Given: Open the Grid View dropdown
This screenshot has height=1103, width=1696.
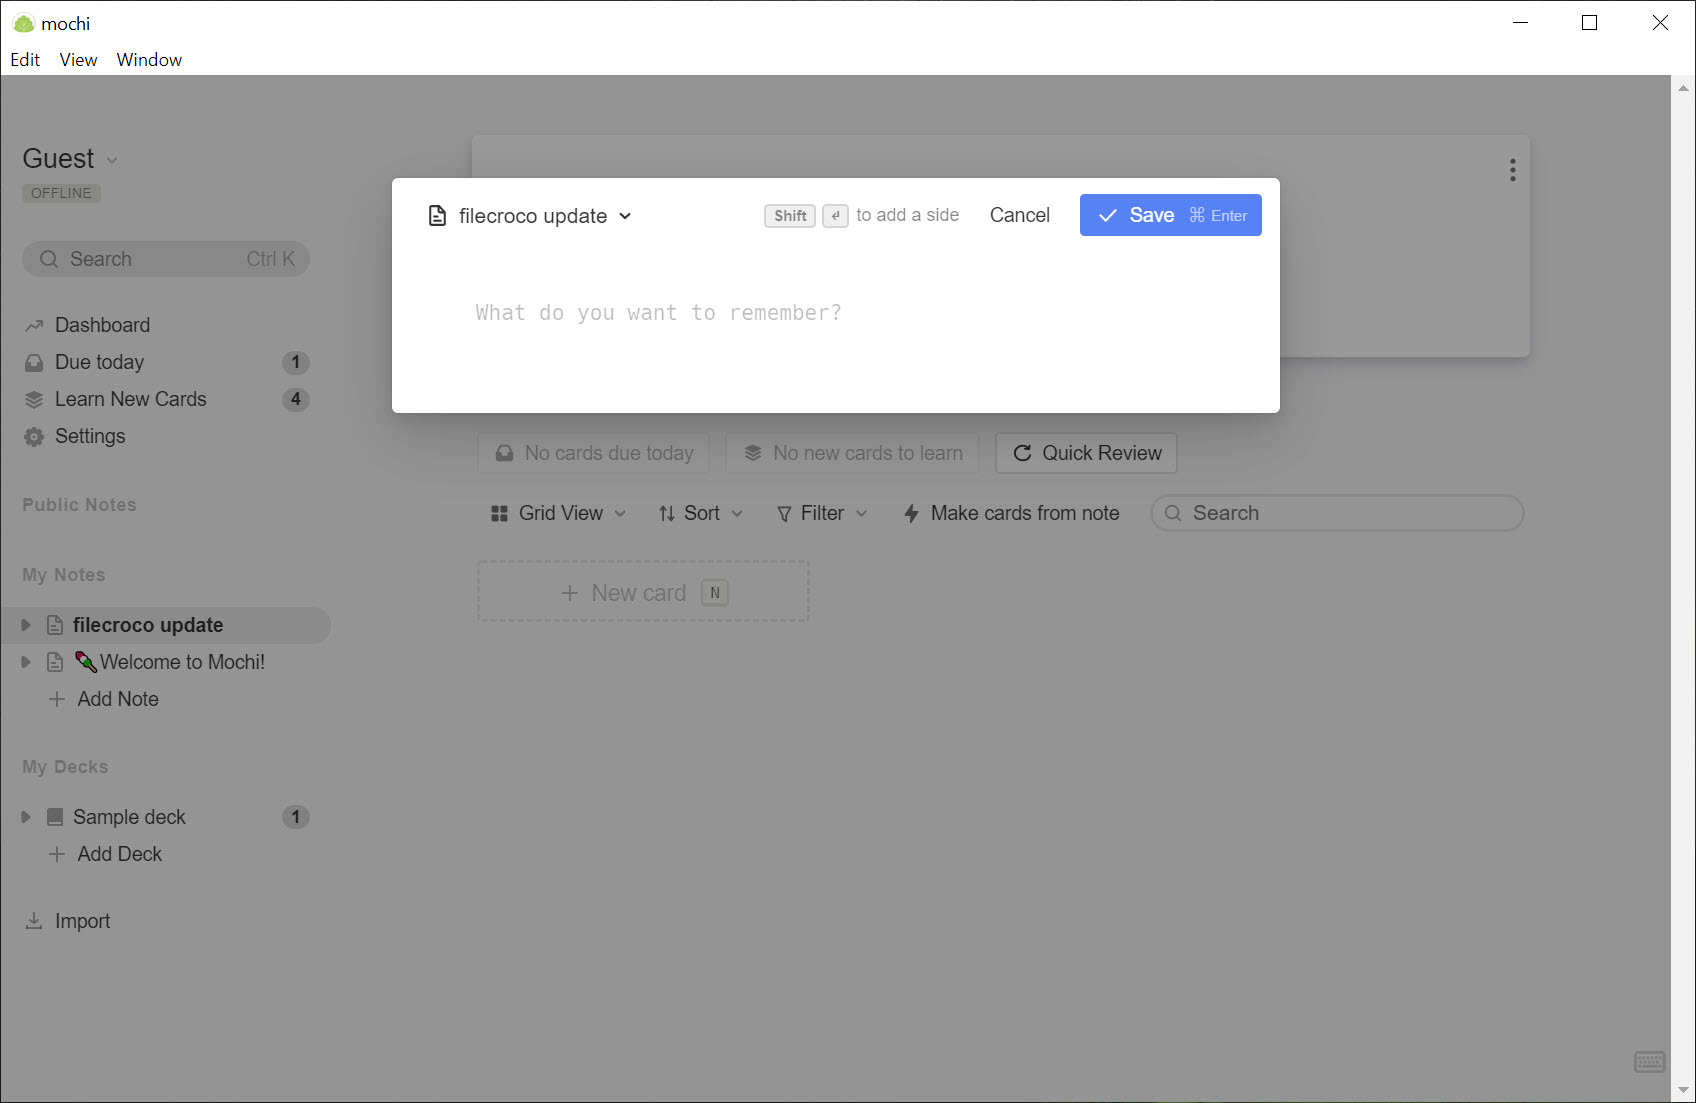Looking at the screenshot, I should [558, 513].
